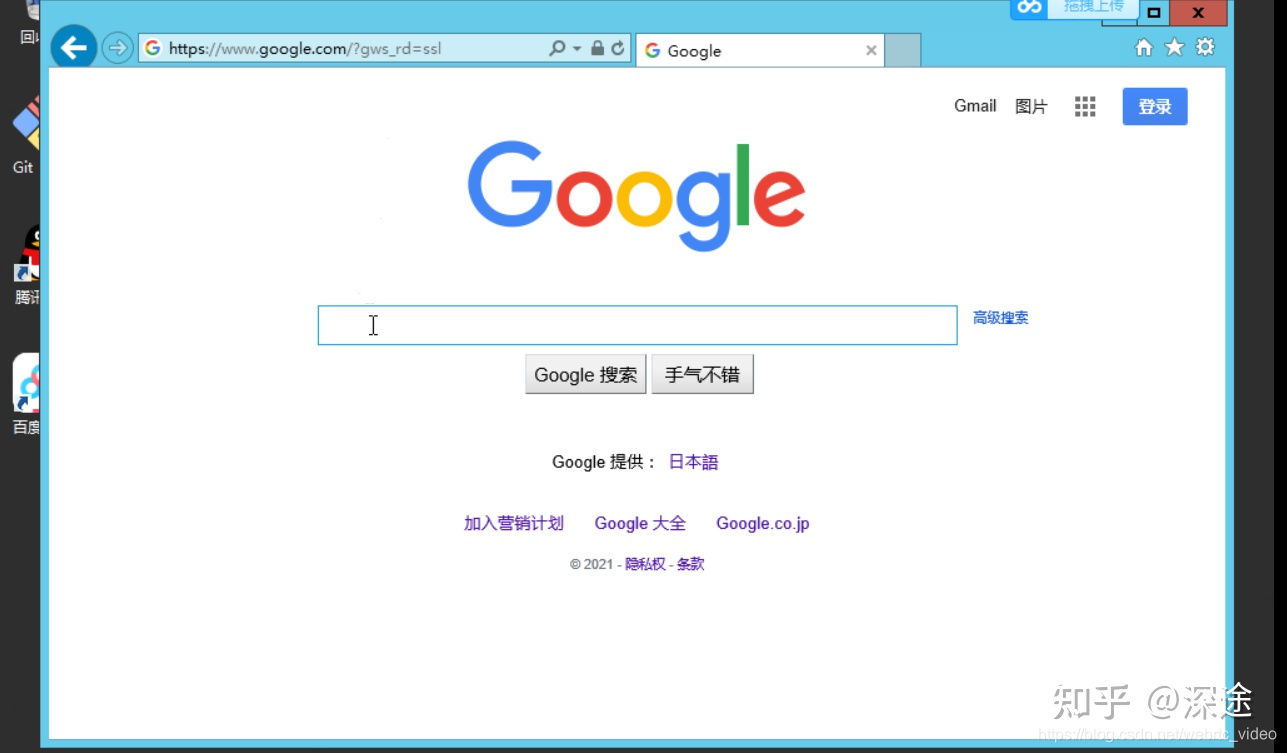Open the 加入营销计划 link
This screenshot has height=753, width=1287.
click(514, 523)
